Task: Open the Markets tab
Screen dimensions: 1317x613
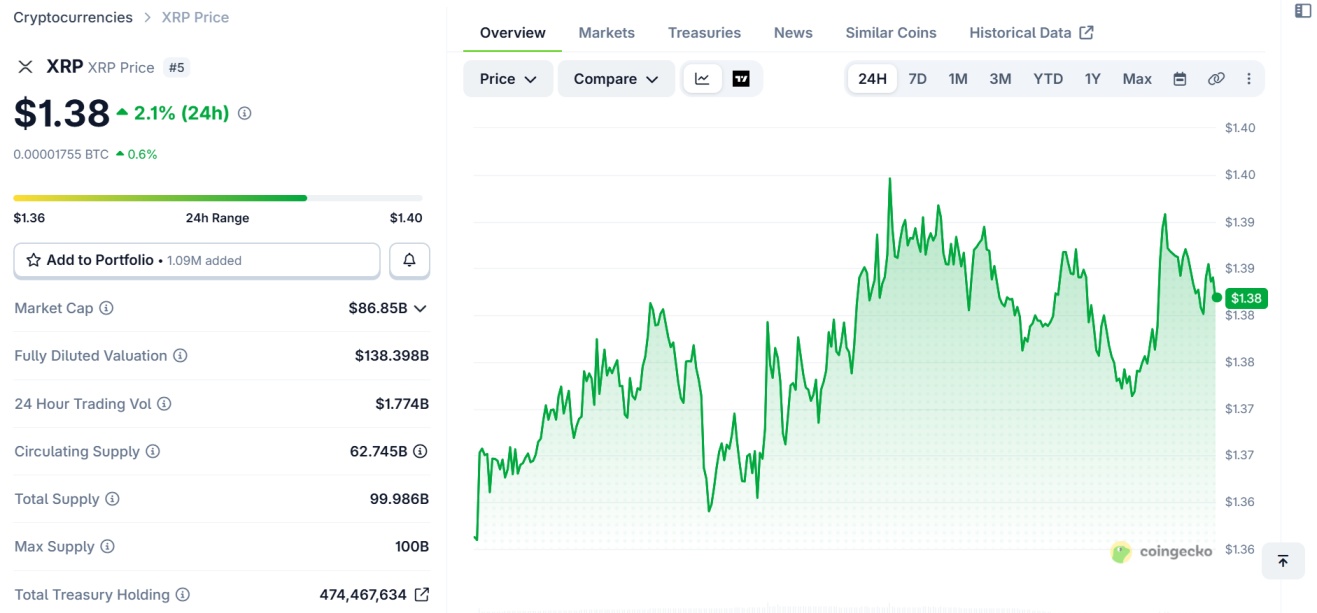Action: (x=607, y=33)
